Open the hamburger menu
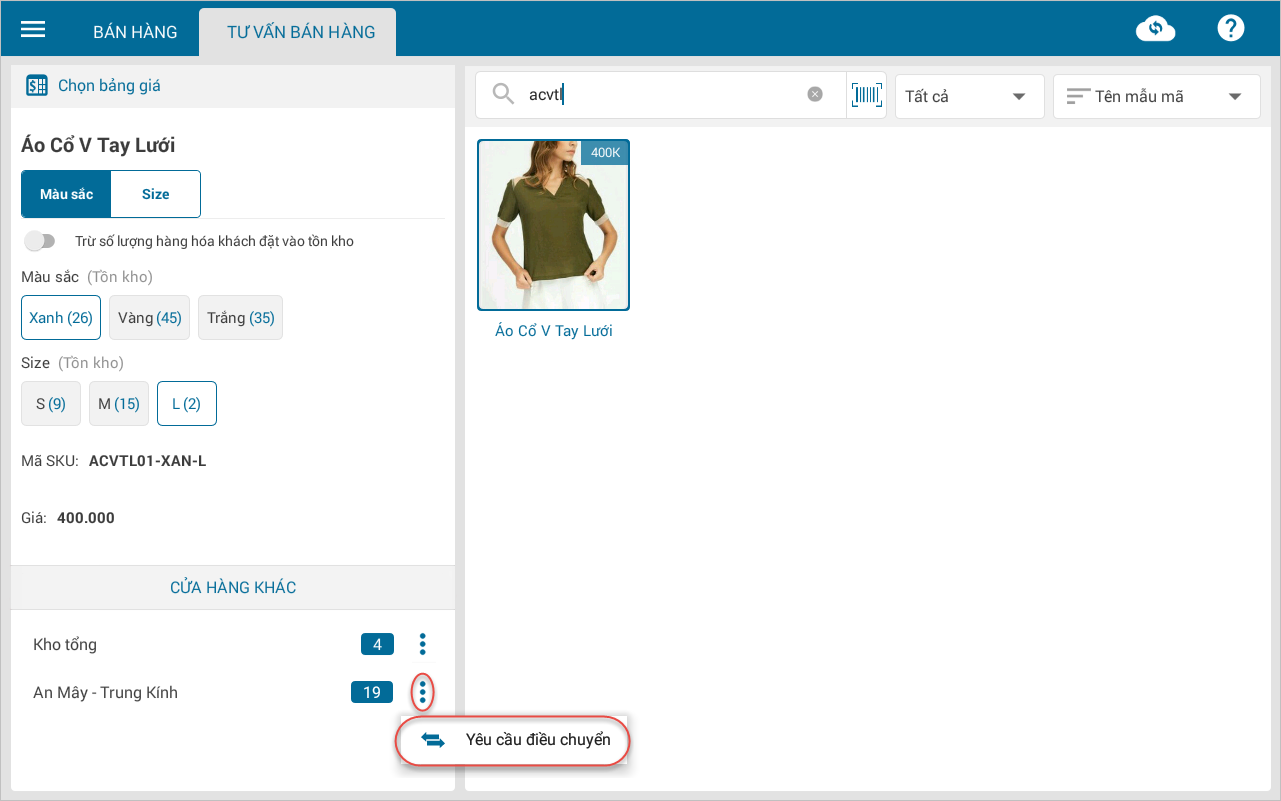1281x801 pixels. pos(33,29)
